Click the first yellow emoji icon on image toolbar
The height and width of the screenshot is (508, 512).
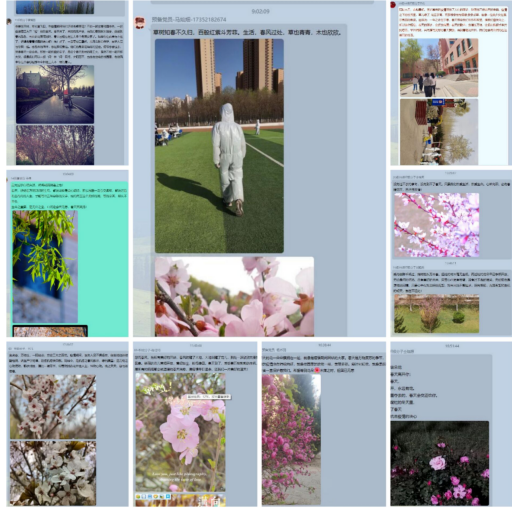tap(138, 497)
